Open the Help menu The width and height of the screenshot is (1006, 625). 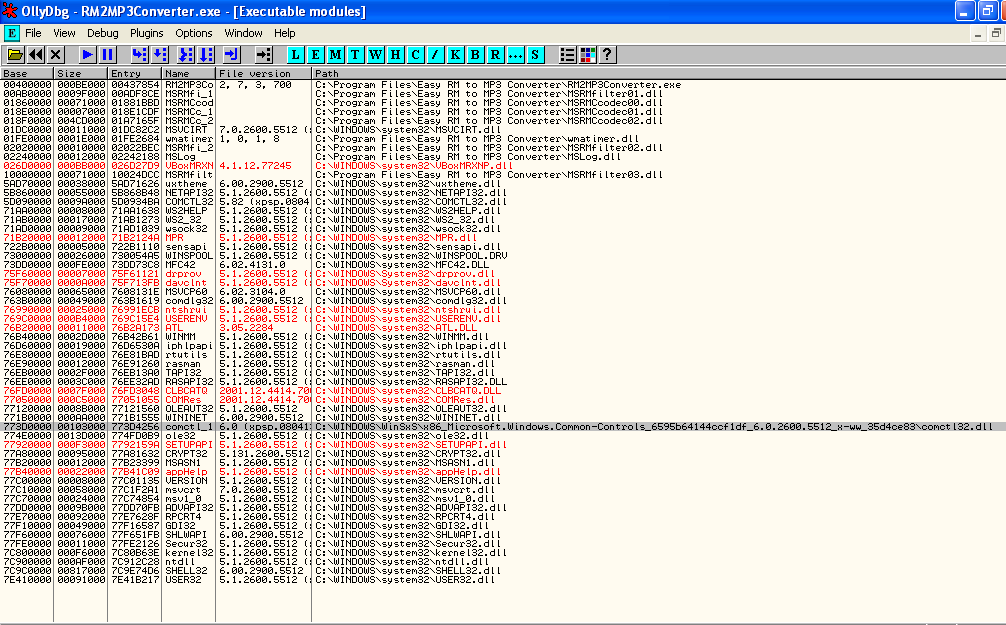tap(285, 33)
